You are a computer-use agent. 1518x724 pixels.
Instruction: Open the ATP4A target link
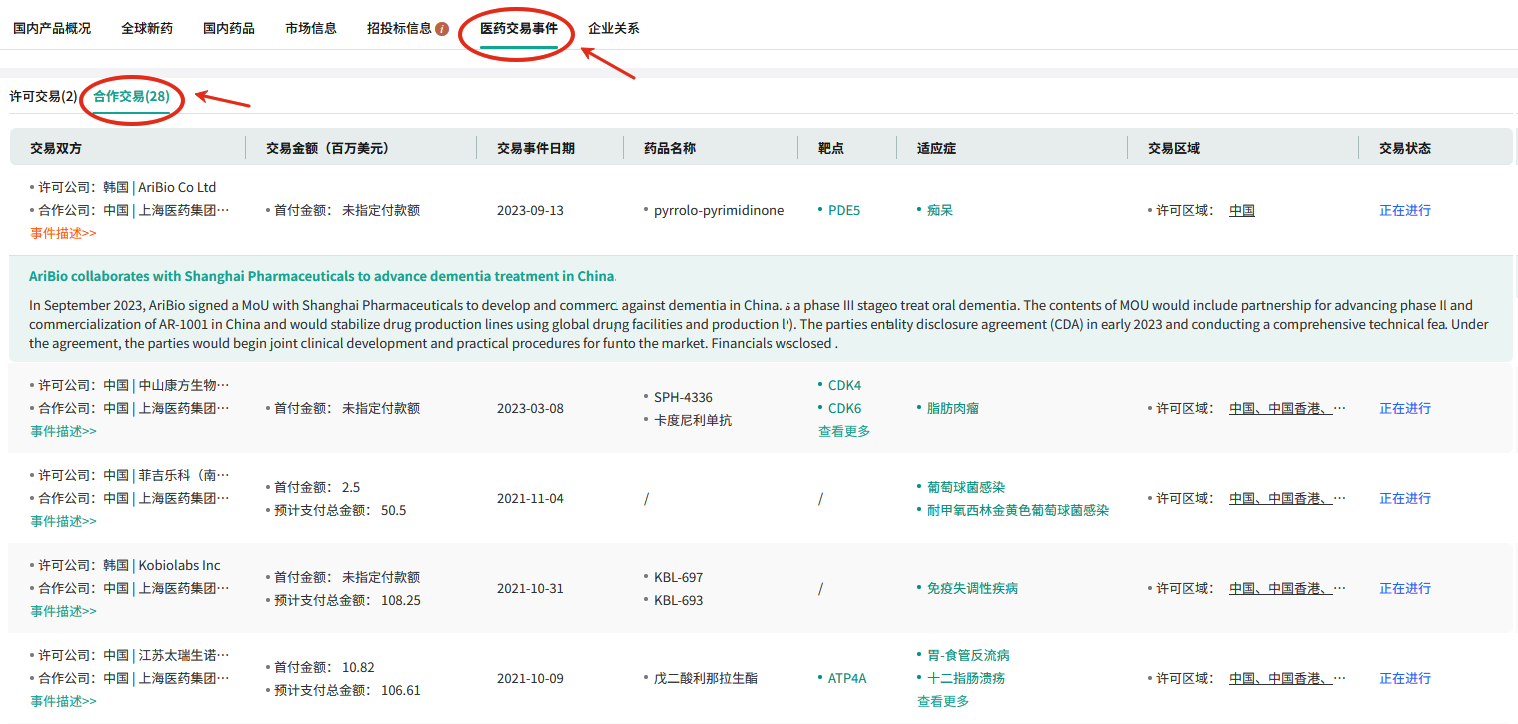(846, 678)
